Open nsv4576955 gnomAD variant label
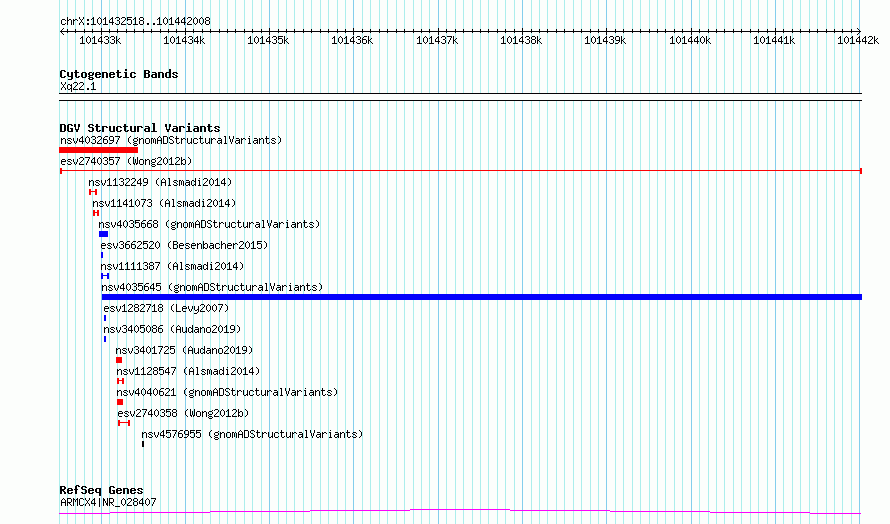890x524 pixels. click(x=252, y=434)
